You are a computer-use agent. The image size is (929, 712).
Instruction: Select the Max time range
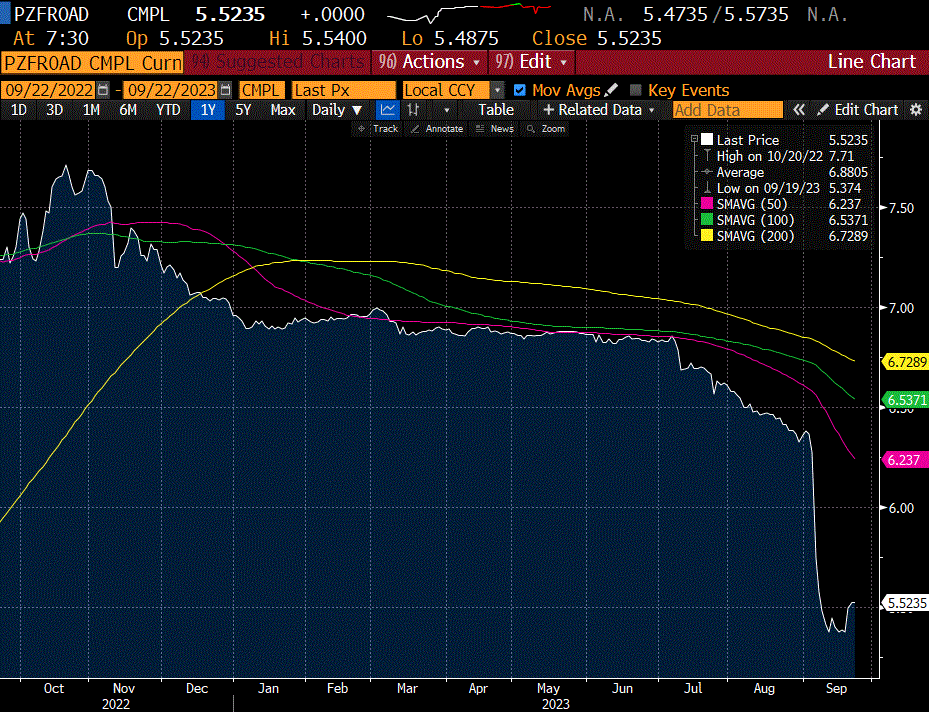click(283, 110)
